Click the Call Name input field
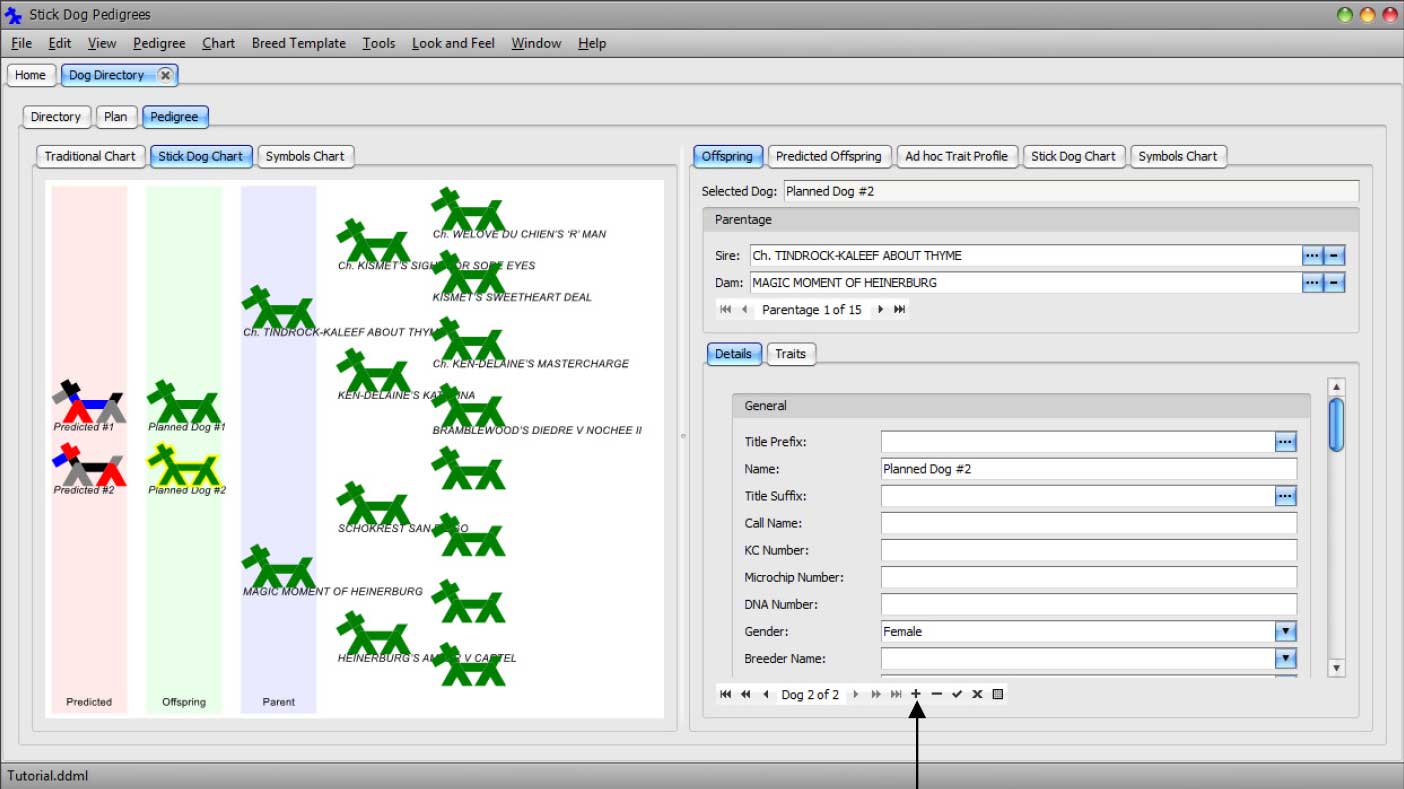The height and width of the screenshot is (789, 1404). click(x=1088, y=523)
